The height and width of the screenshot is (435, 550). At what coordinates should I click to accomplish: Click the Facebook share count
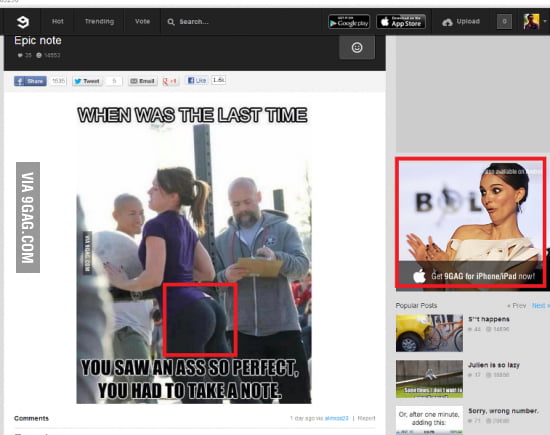pos(58,81)
